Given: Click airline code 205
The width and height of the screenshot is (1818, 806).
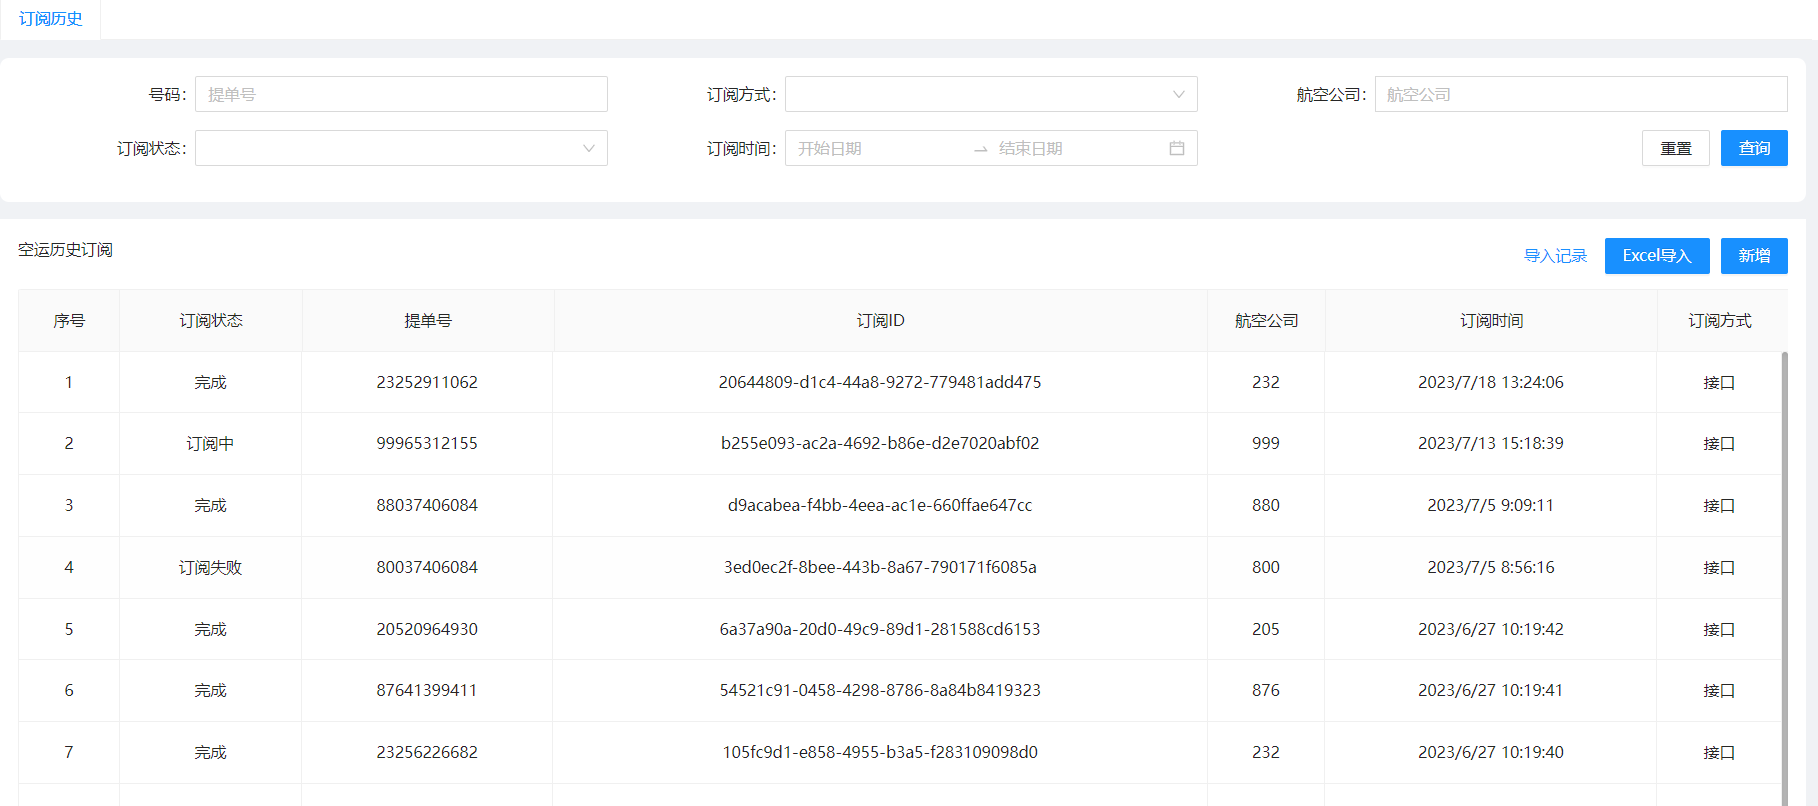Looking at the screenshot, I should pos(1266,629).
